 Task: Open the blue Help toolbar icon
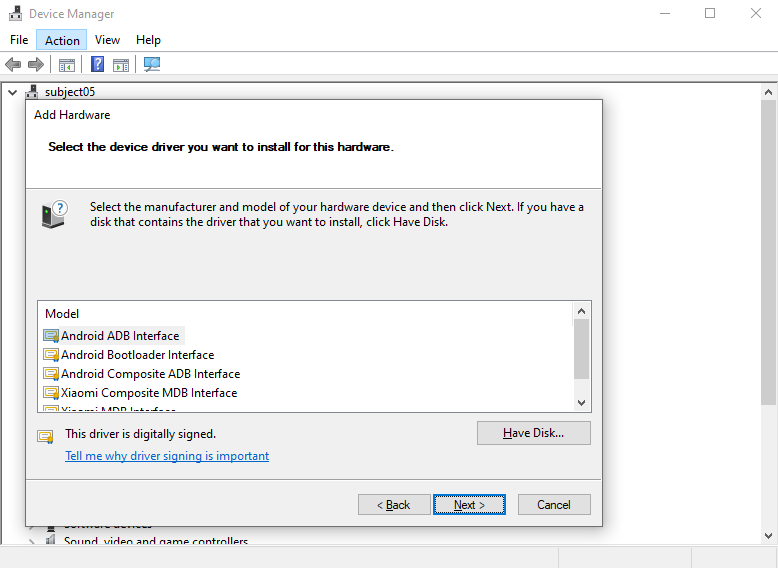(x=98, y=65)
